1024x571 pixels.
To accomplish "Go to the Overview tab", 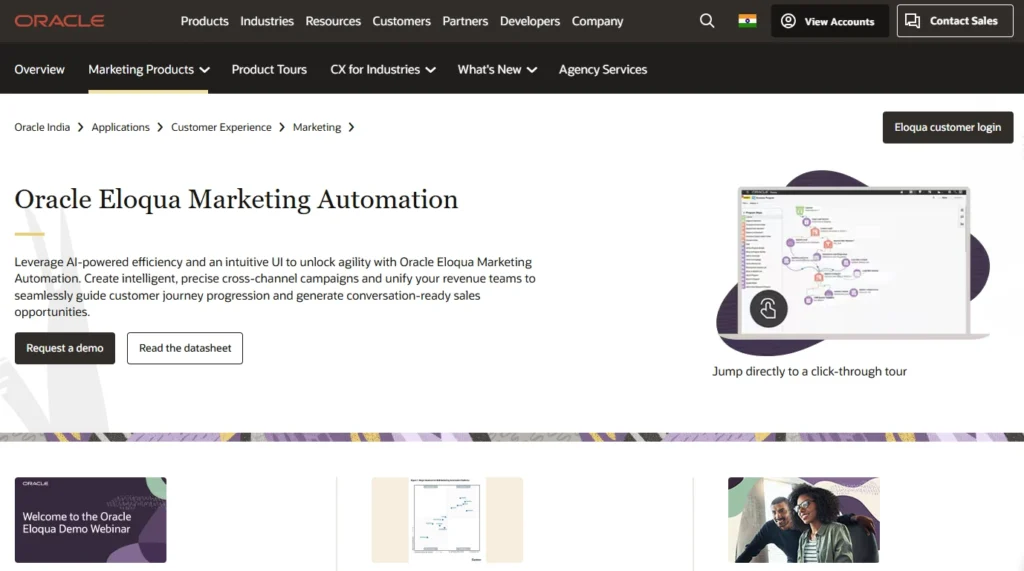I will click(x=39, y=69).
